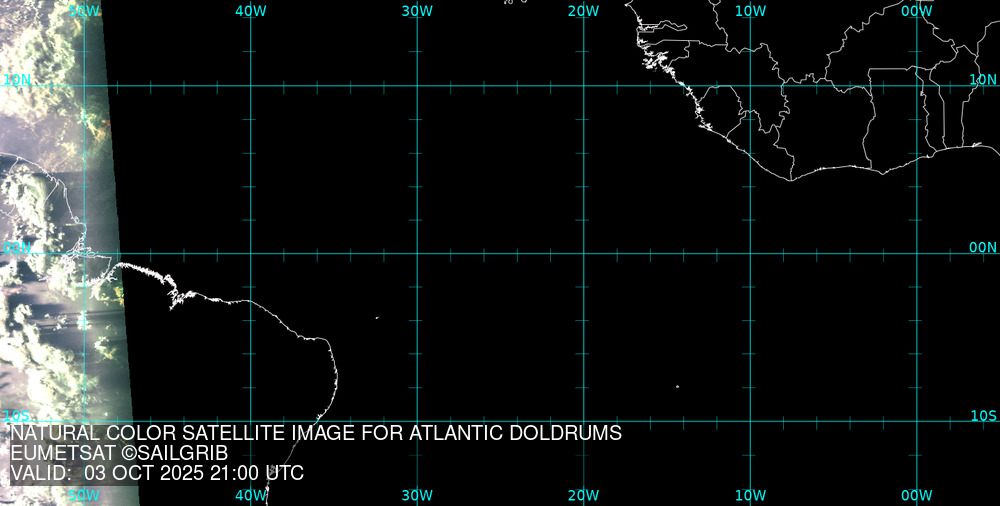
Task: Click the grid intersection of 40W and equator
Action: 250,253
